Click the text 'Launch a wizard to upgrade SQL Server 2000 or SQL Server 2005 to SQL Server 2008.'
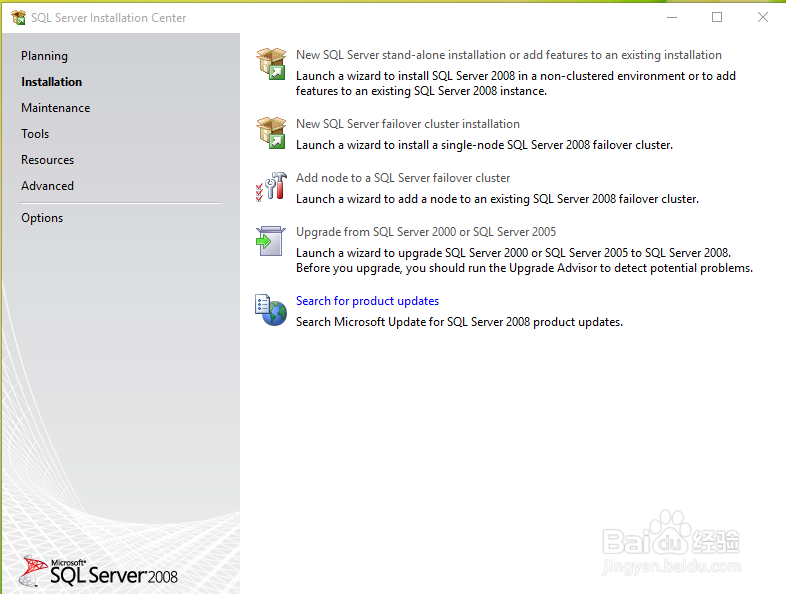 513,253
